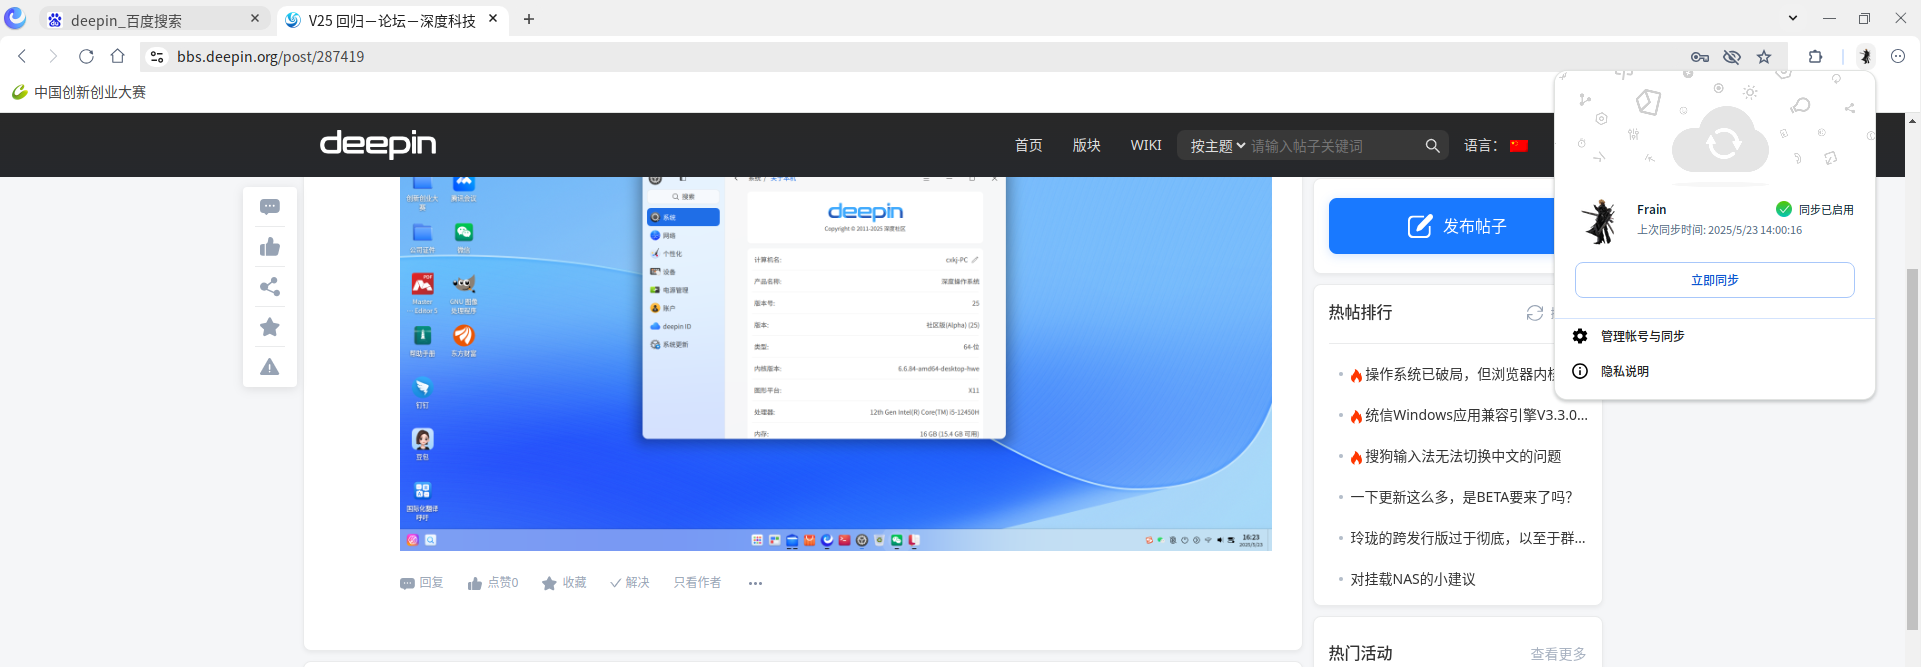This screenshot has height=667, width=1921.
Task: Open the password key icon in address bar
Action: [x=1699, y=57]
